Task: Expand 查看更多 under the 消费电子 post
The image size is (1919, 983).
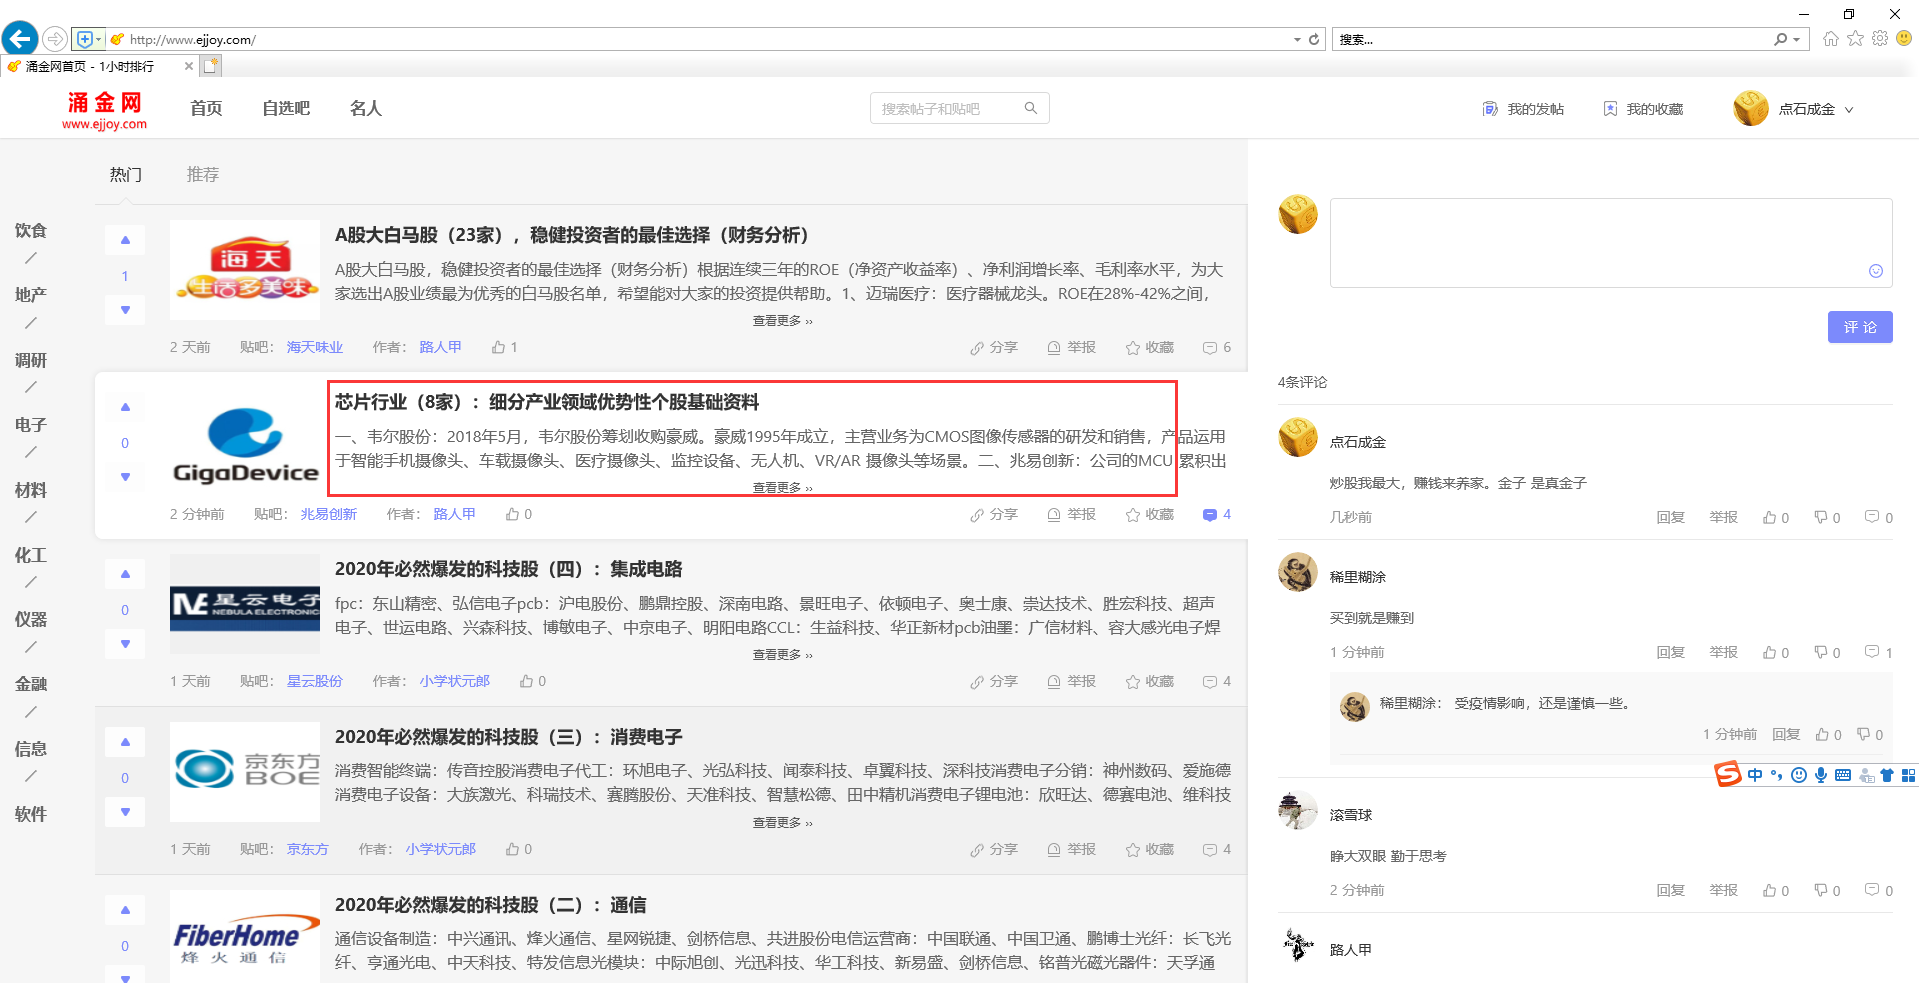Action: [782, 823]
